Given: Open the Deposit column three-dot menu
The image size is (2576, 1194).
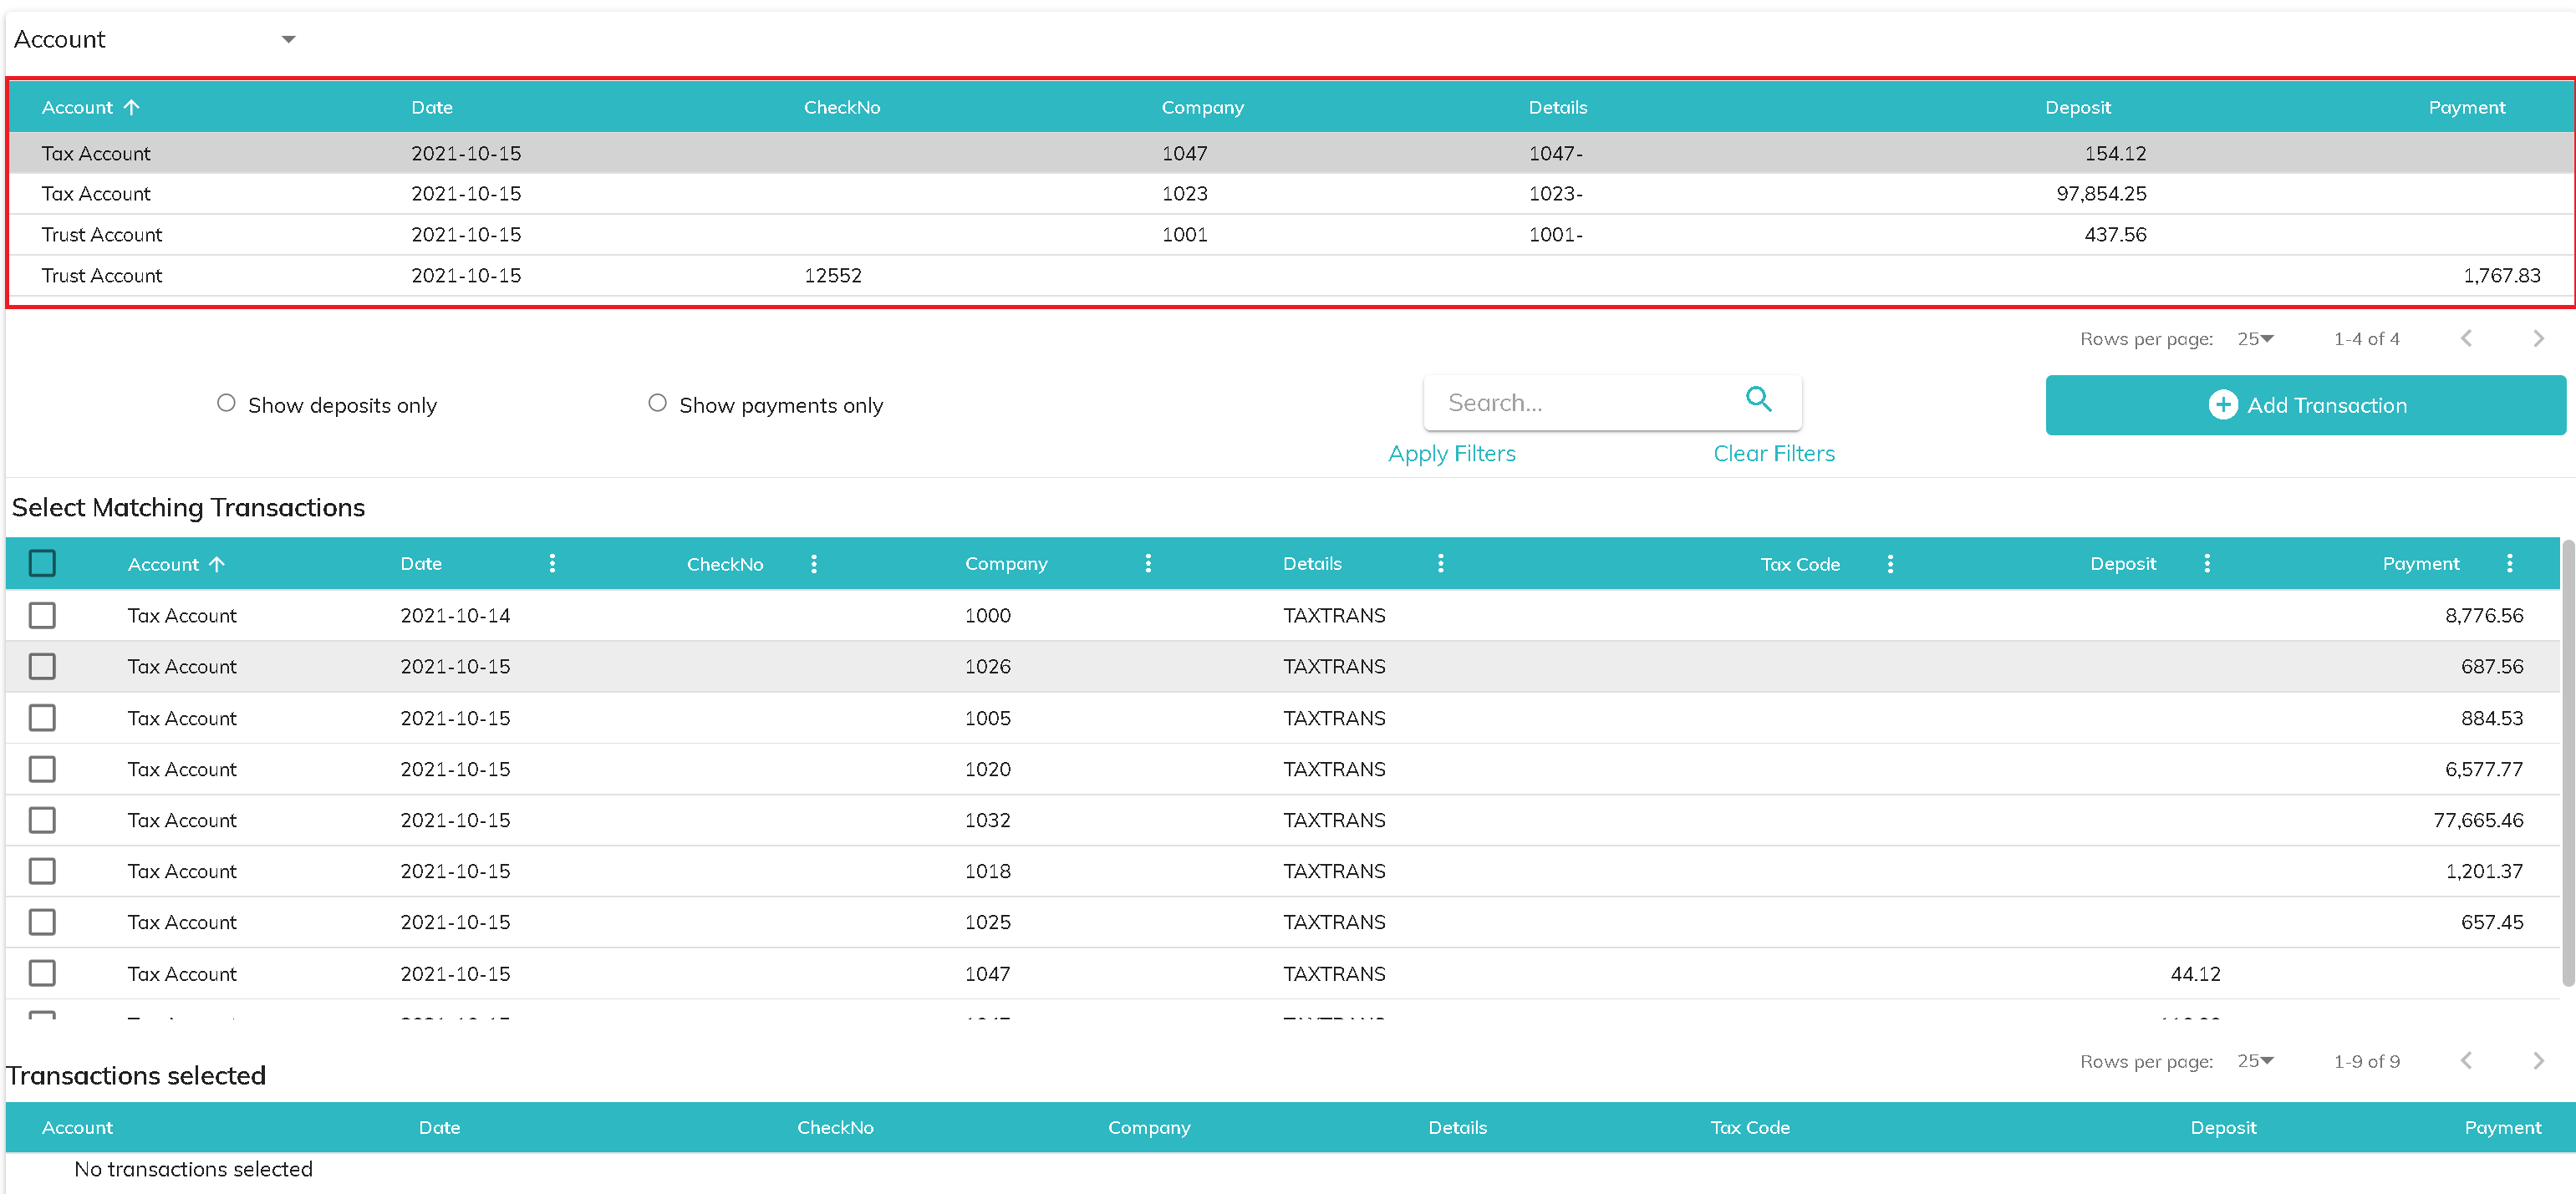Looking at the screenshot, I should (2206, 564).
